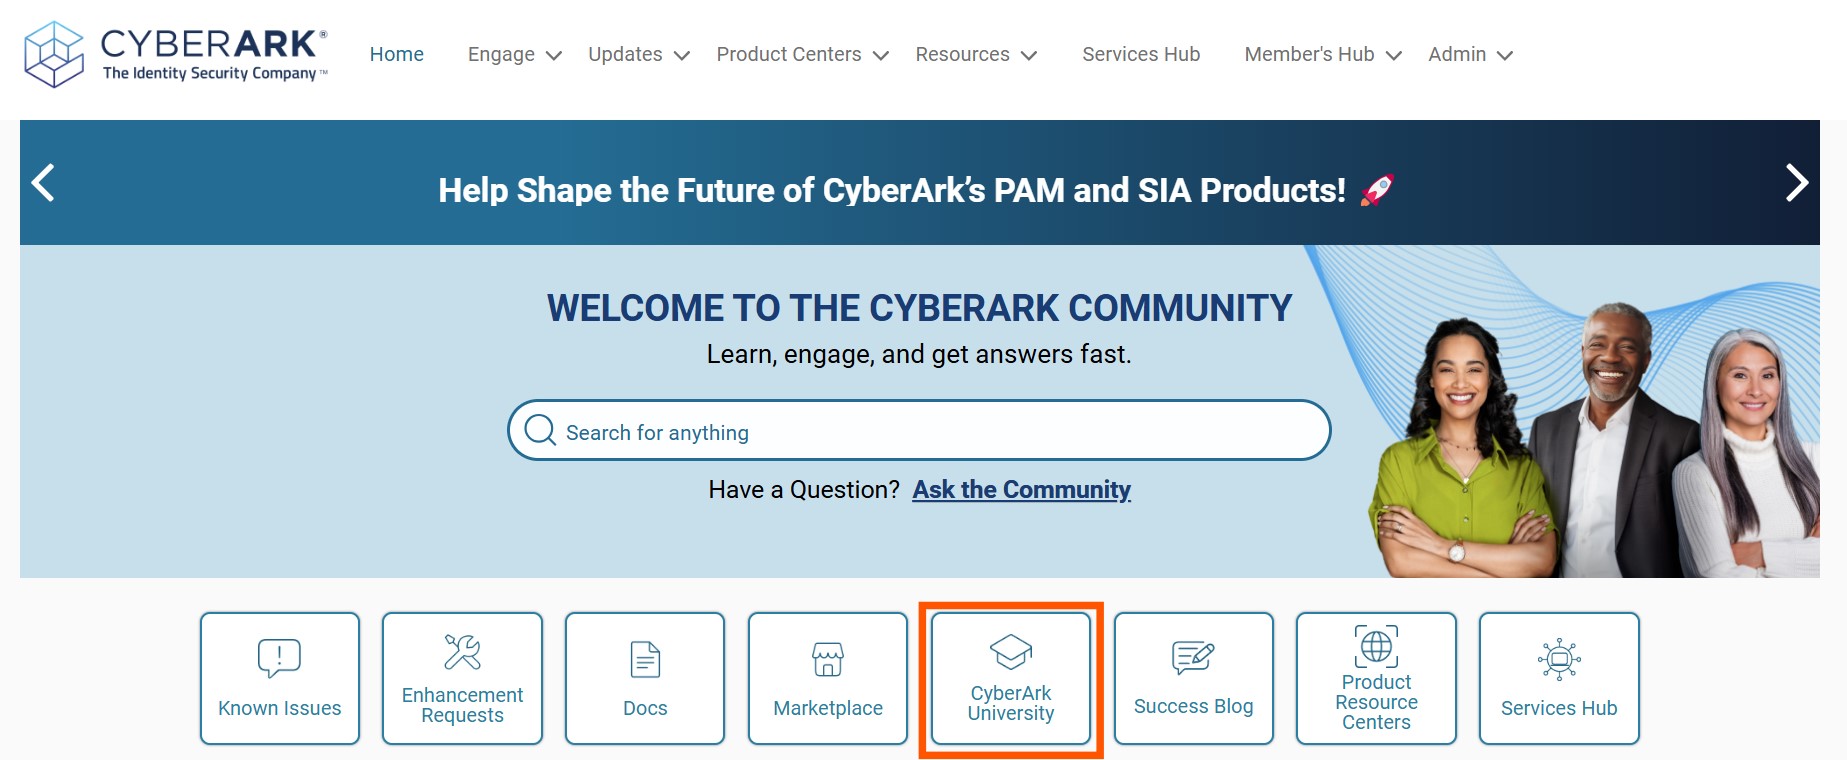Expand the Updates chevron arrow
Image resolution: width=1847 pixels, height=760 pixels.
pyautogui.click(x=682, y=56)
